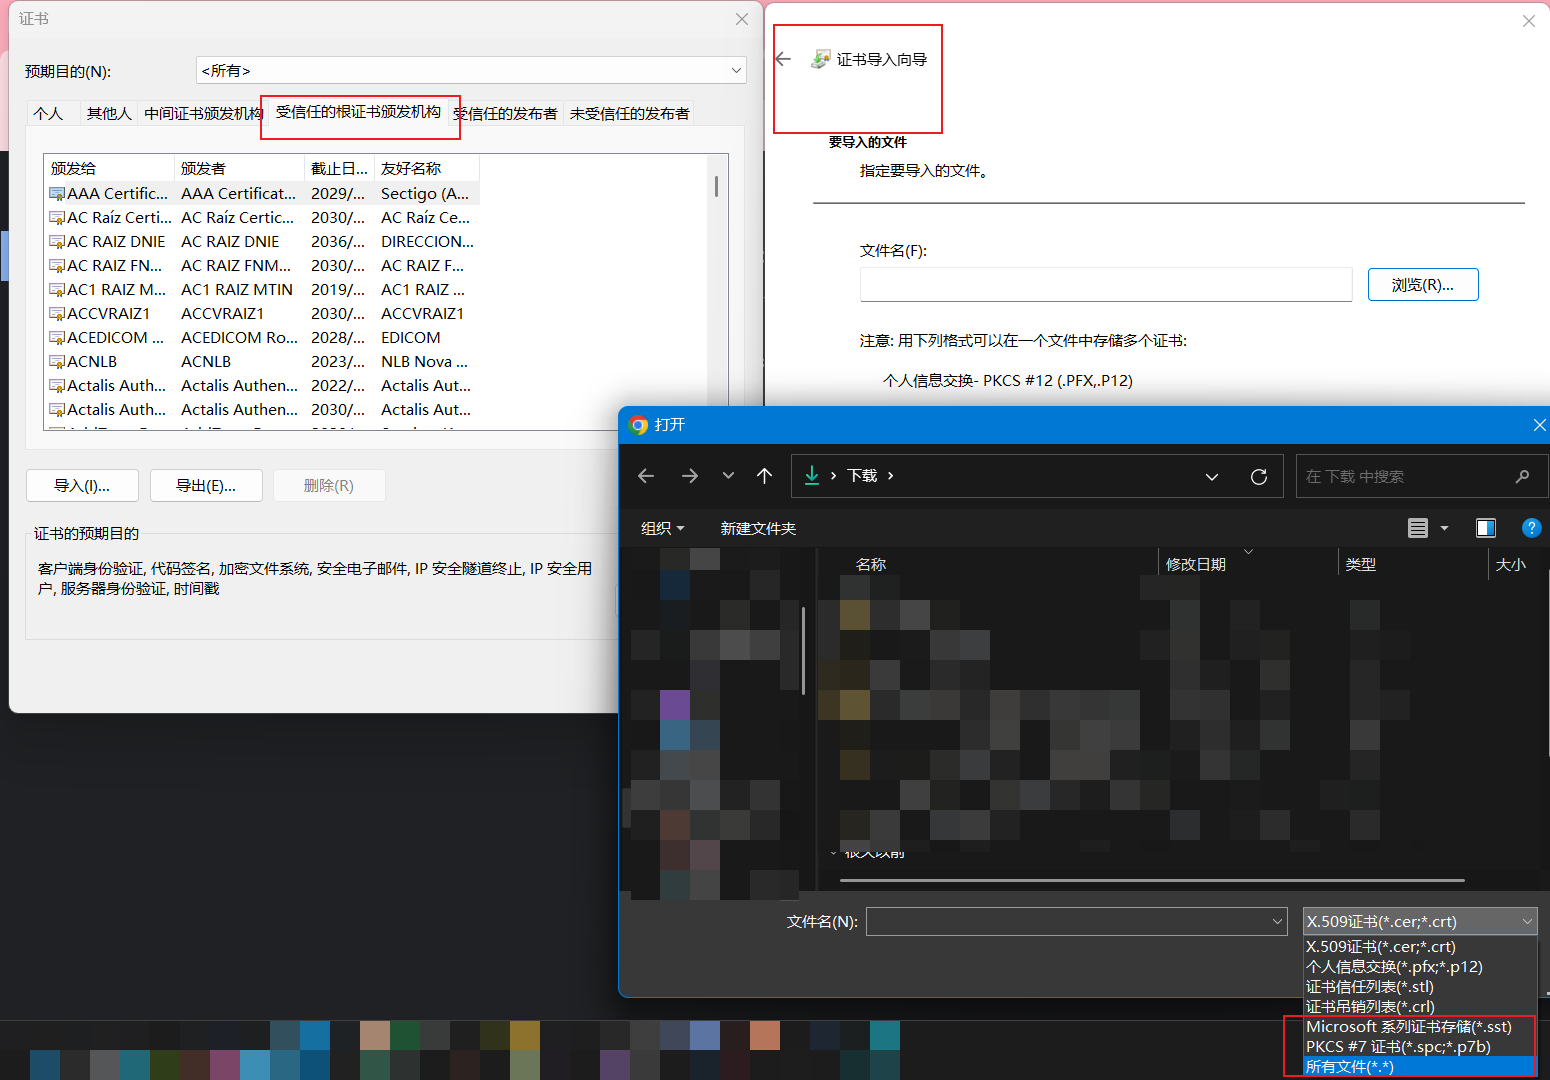The height and width of the screenshot is (1080, 1550).
Task: Open the 组织 menu
Action: coord(662,528)
